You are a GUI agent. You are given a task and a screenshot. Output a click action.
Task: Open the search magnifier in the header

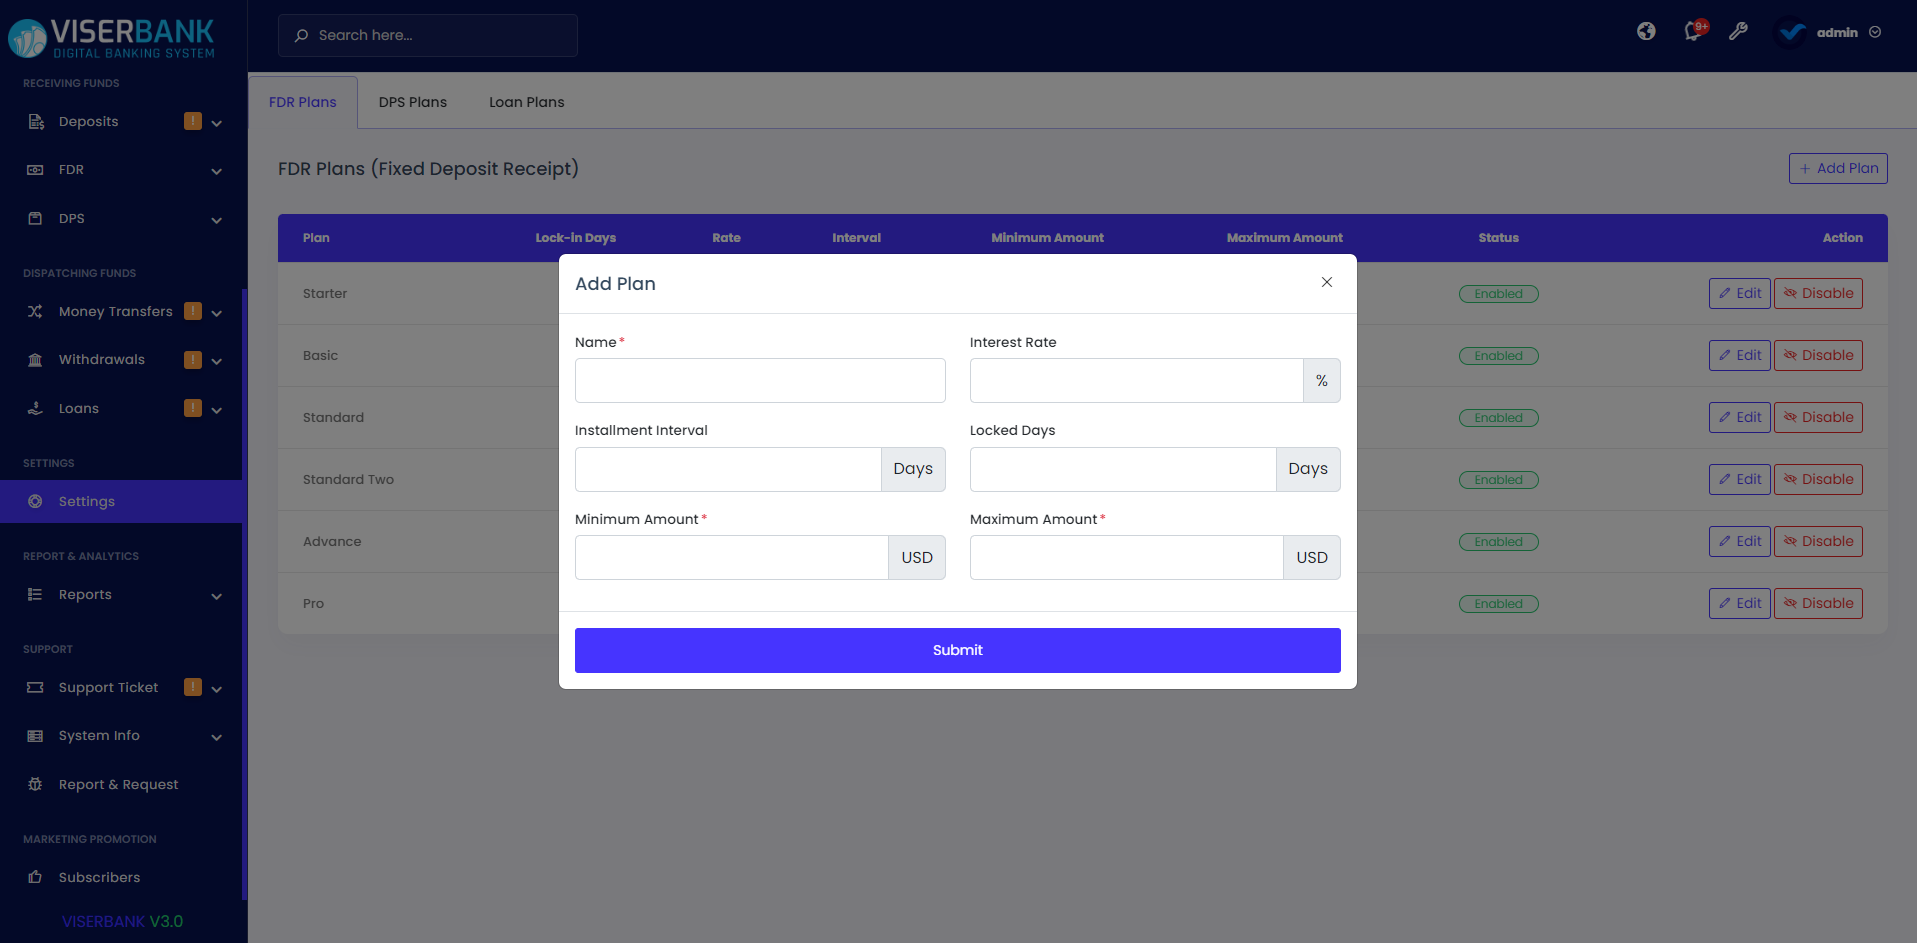(x=301, y=35)
